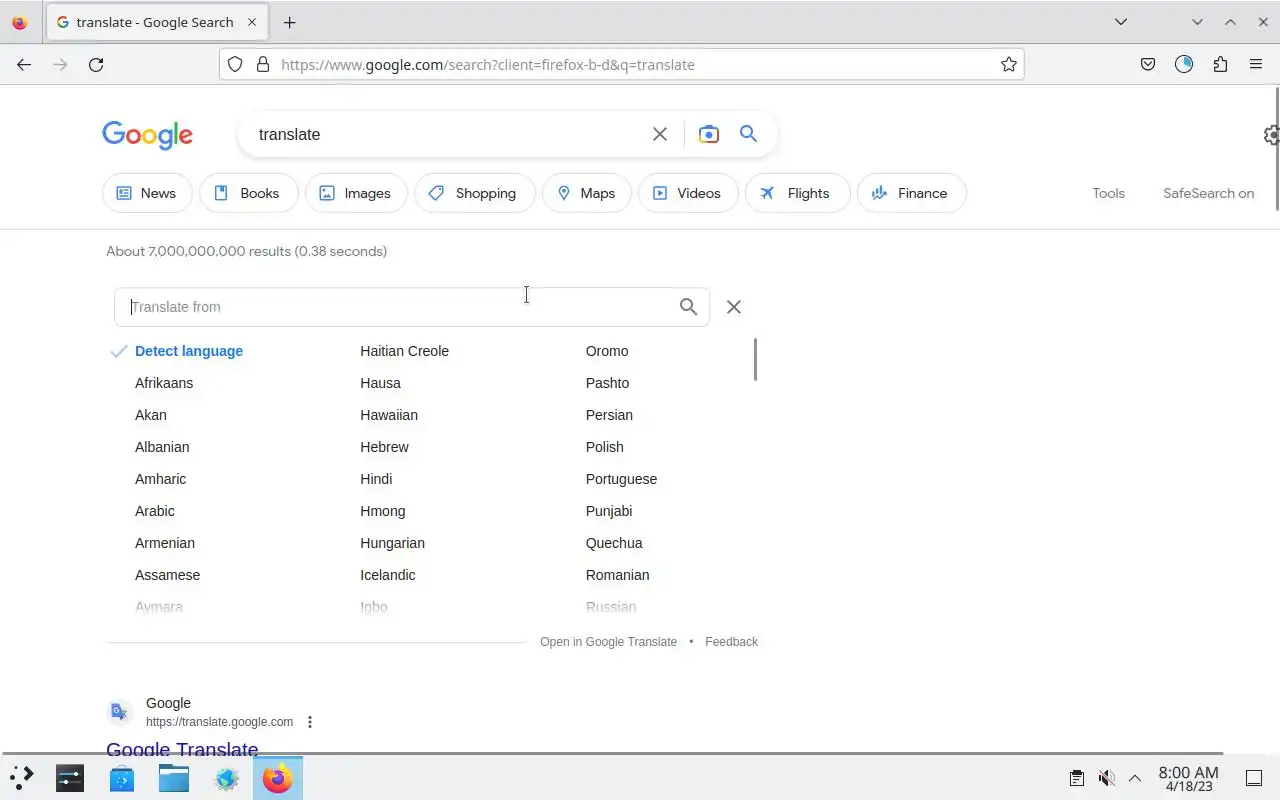
Task: Open the Firefox hamburger menu
Action: [x=1256, y=64]
